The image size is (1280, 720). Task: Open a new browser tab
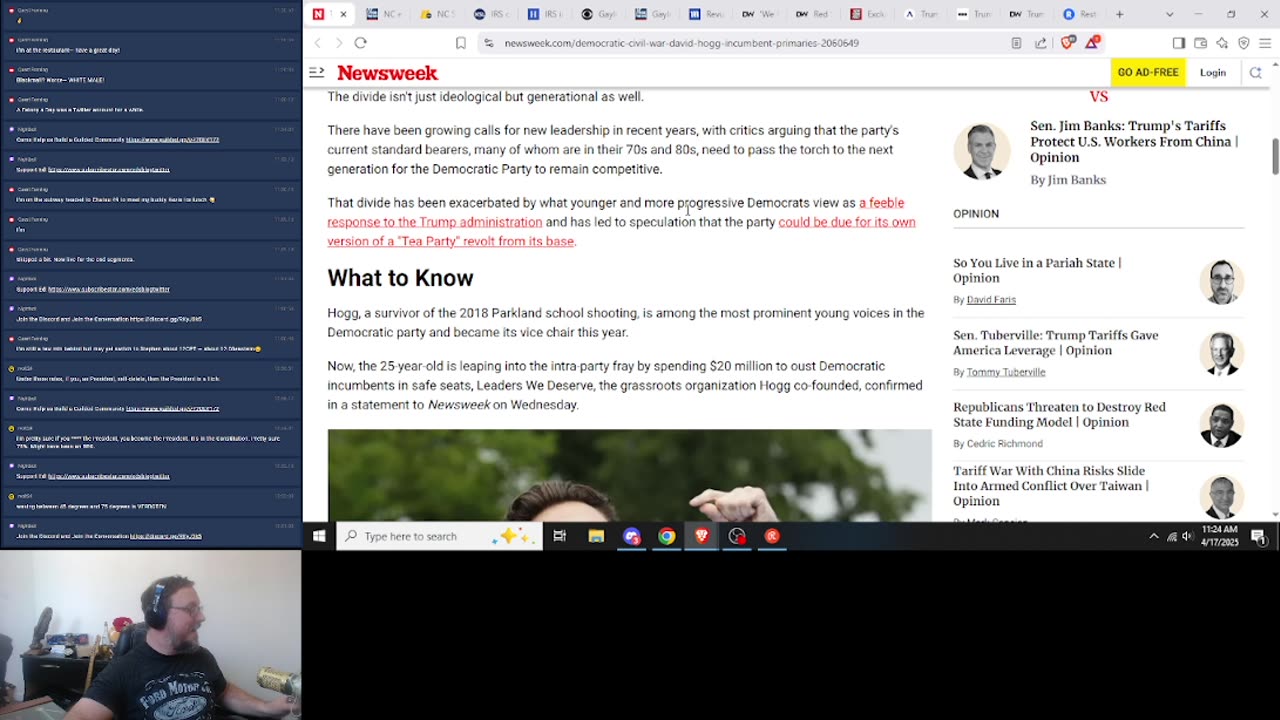tap(1119, 14)
